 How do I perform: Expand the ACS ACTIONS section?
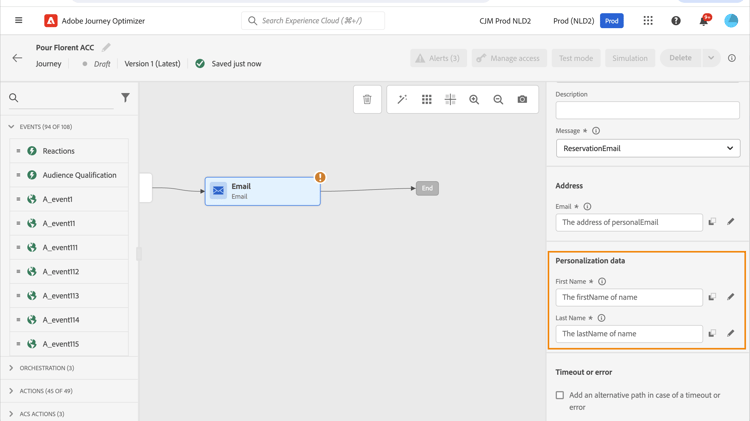coord(11,414)
